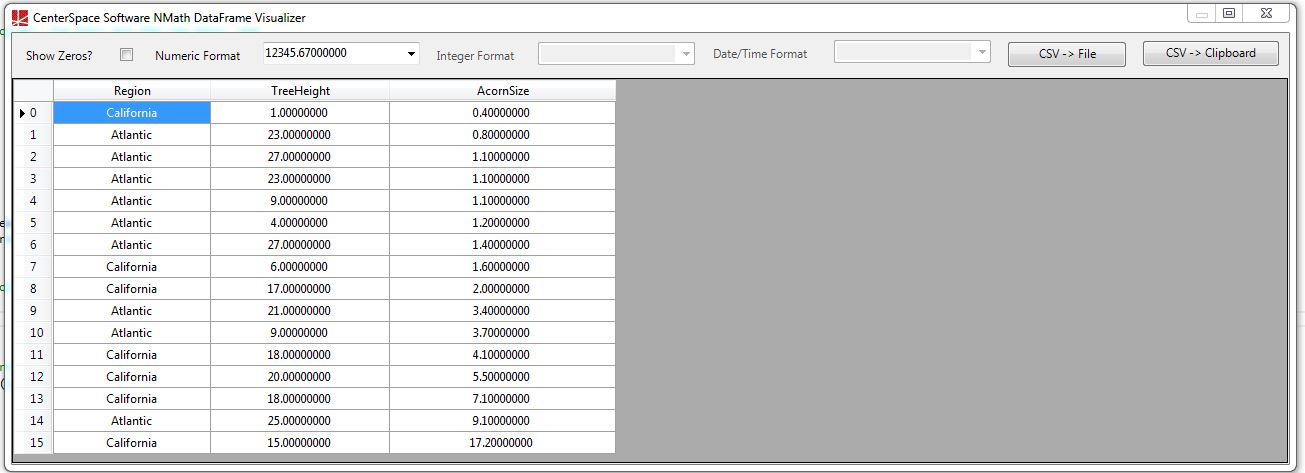Enable the Show Zeros checkbox
Screen dimensions: 1305x473
pyautogui.click(x=127, y=54)
